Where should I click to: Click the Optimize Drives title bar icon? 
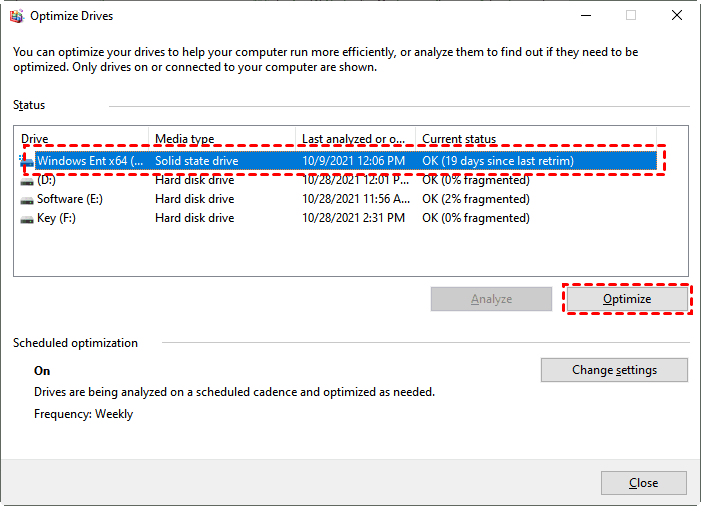point(15,16)
